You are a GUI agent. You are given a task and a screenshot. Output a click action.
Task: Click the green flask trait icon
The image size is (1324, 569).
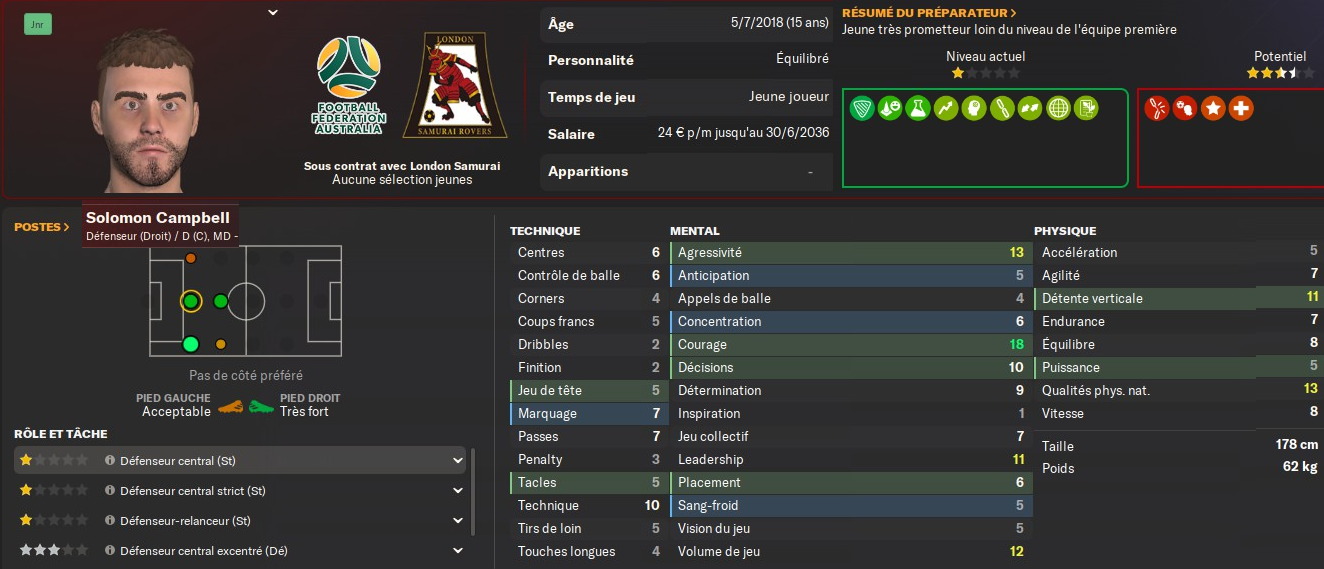[x=917, y=108]
